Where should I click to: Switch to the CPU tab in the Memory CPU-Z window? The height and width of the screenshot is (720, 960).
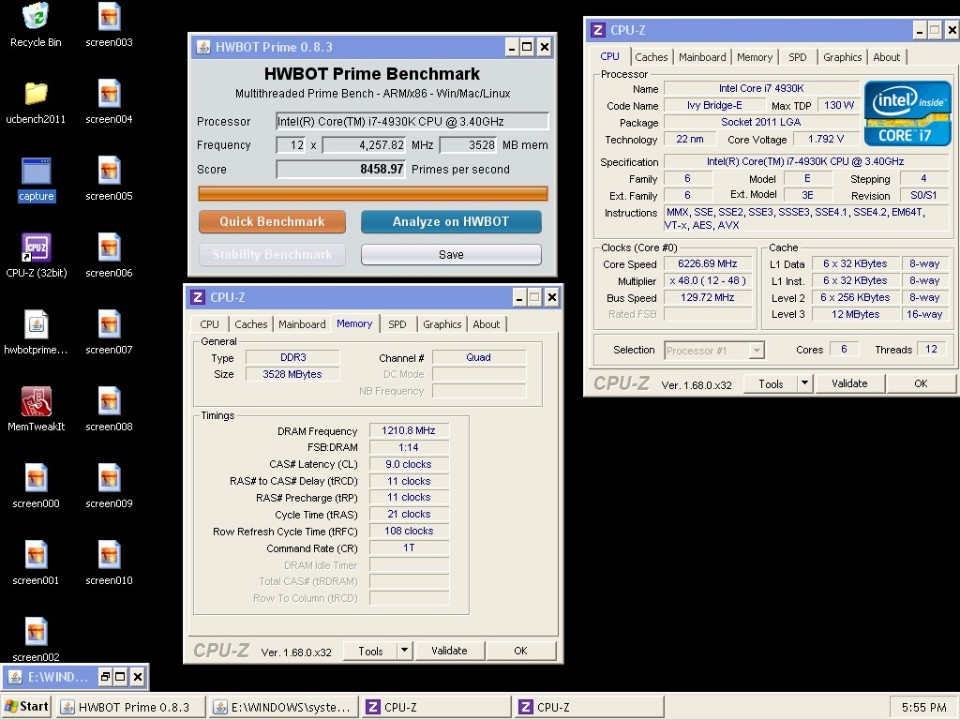pyautogui.click(x=209, y=324)
